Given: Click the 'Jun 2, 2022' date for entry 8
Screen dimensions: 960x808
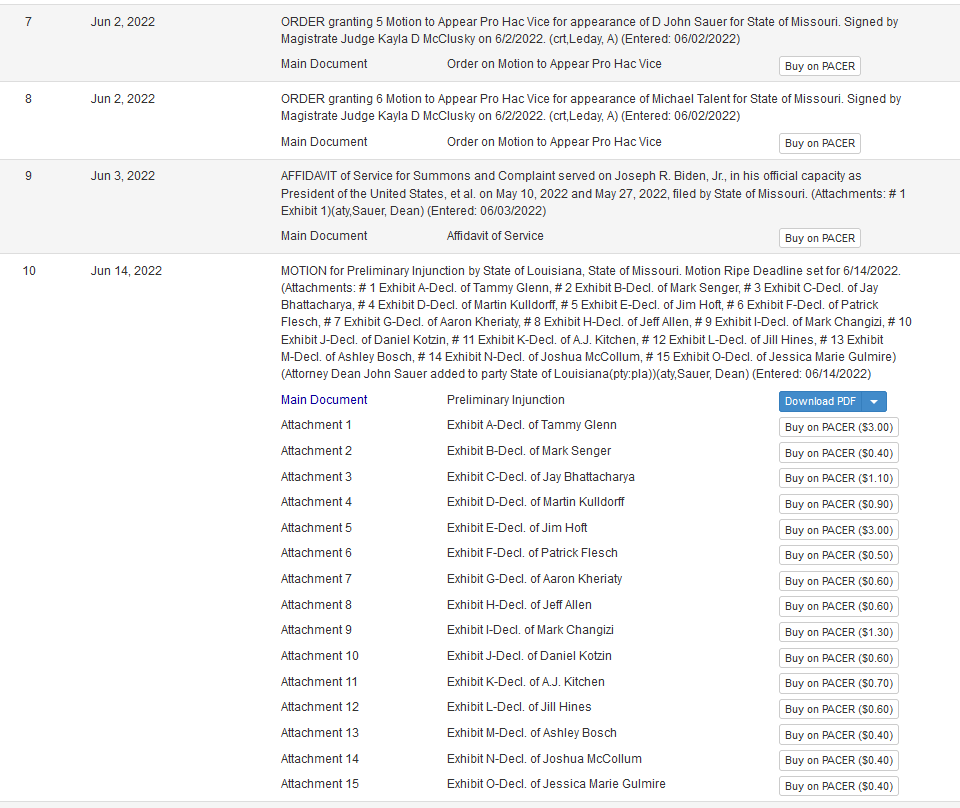Looking at the screenshot, I should click(122, 99).
